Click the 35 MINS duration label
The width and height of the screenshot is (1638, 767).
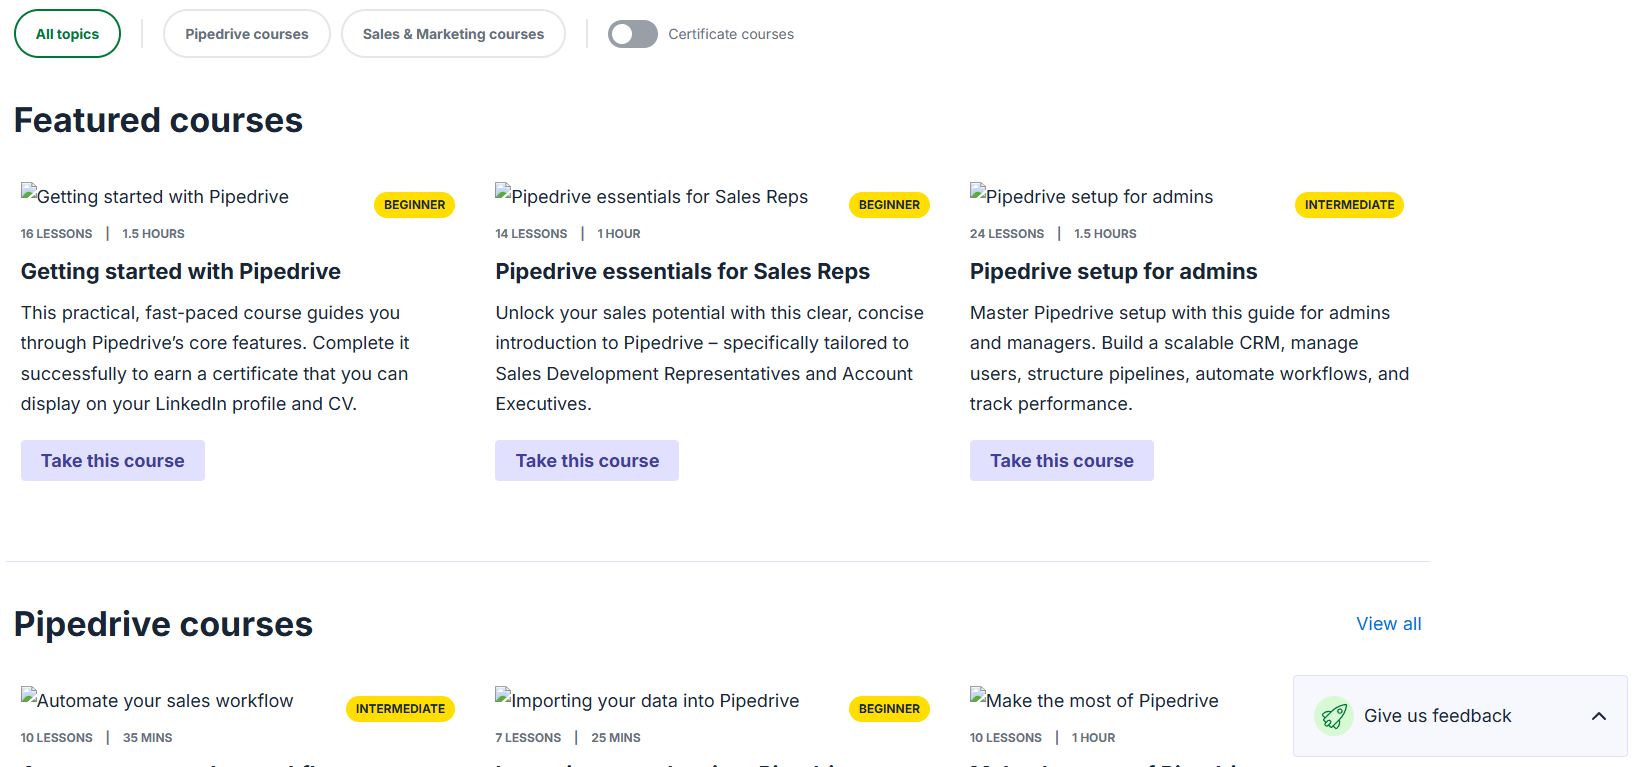point(148,738)
